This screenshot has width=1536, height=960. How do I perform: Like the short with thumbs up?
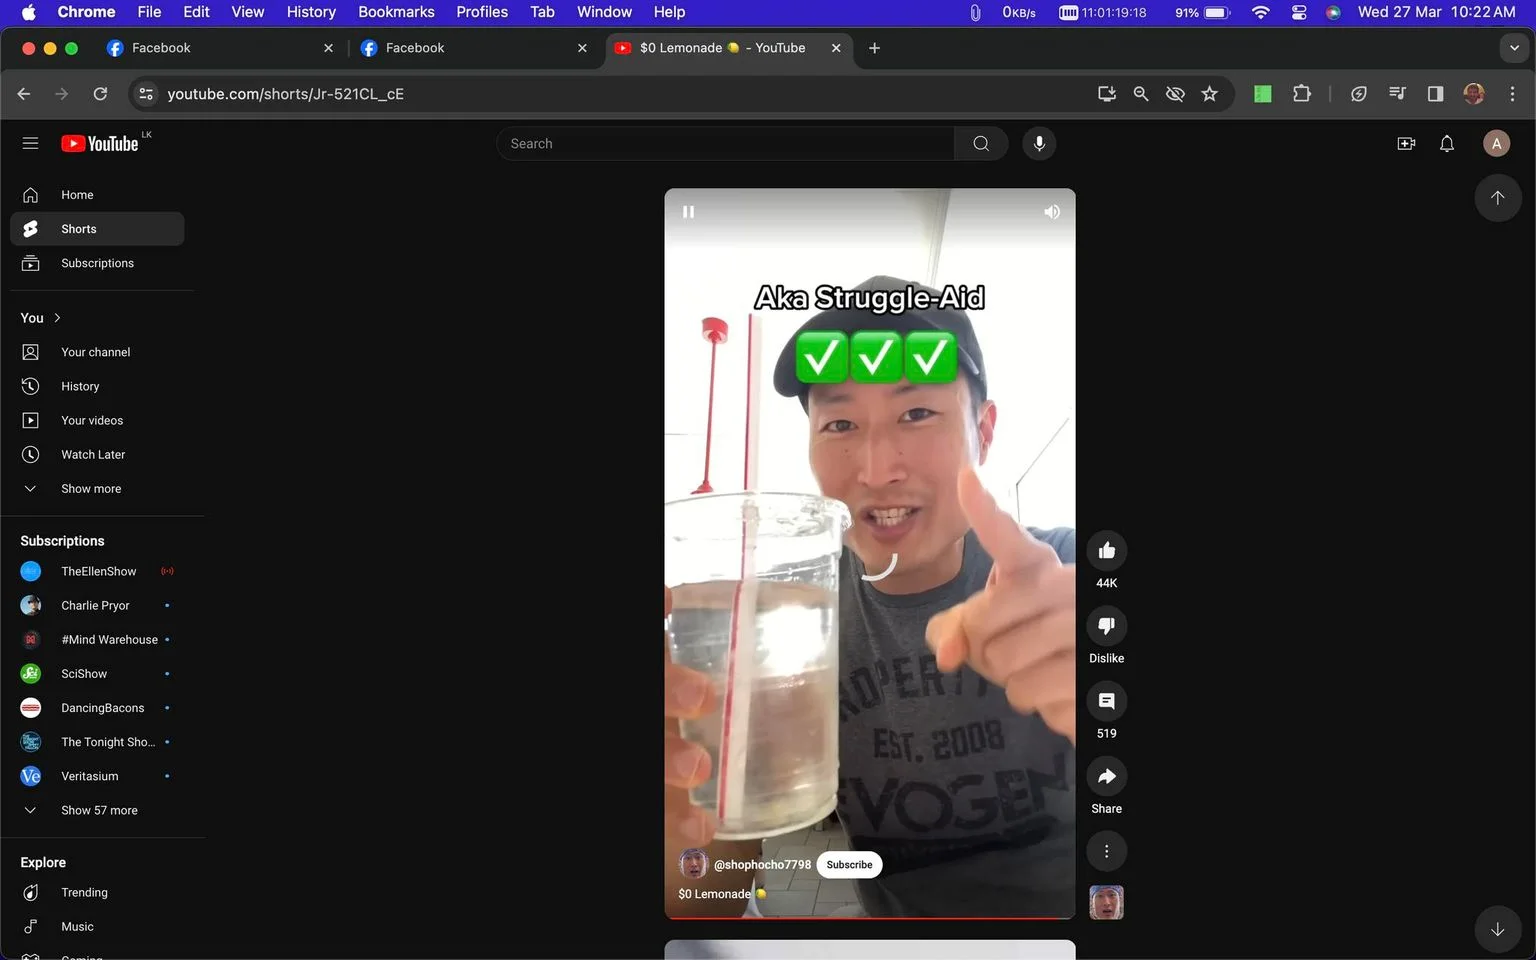(1106, 551)
